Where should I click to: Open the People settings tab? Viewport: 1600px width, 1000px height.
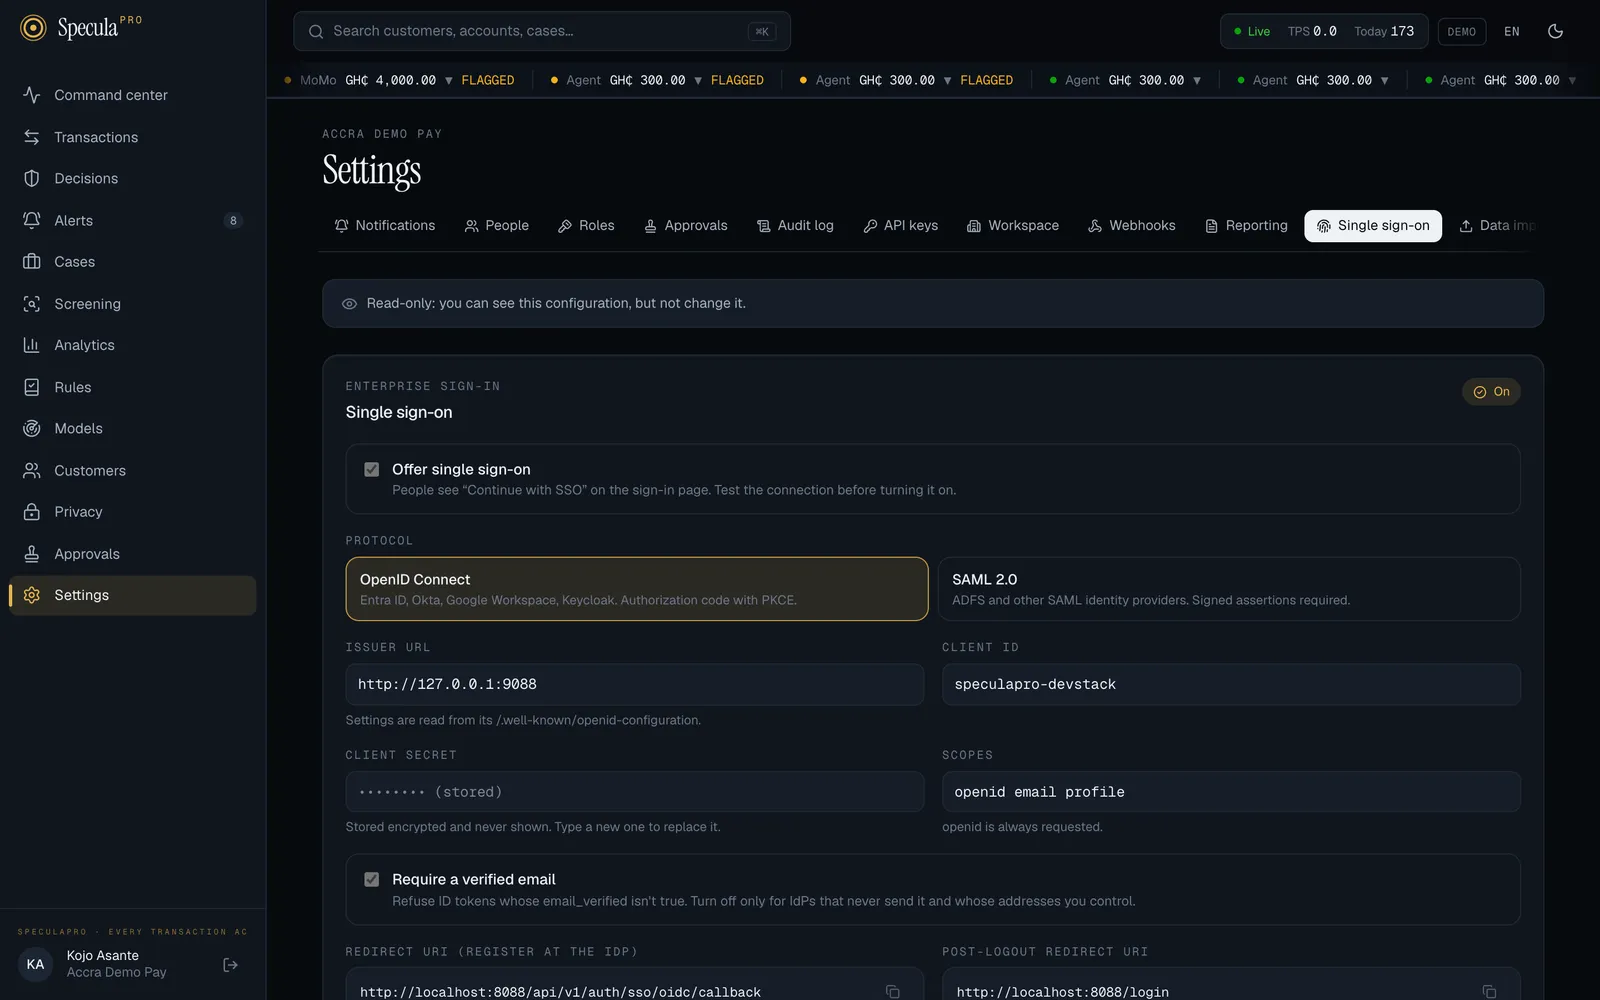coord(497,226)
